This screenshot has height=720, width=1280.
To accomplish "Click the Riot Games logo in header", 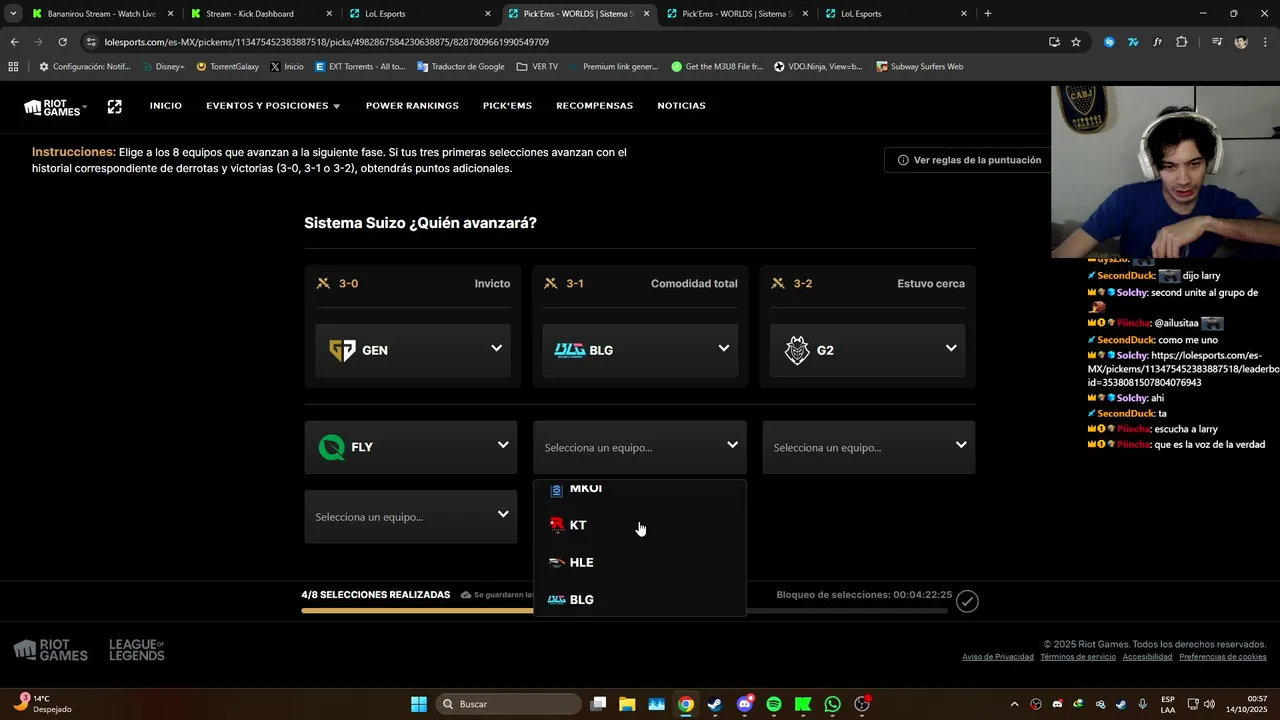I will 55,107.
